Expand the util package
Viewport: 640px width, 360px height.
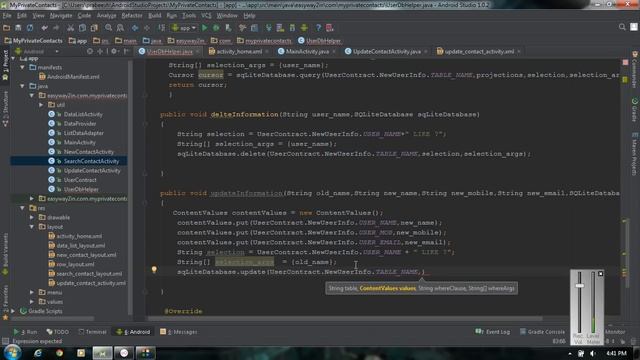coord(41,105)
